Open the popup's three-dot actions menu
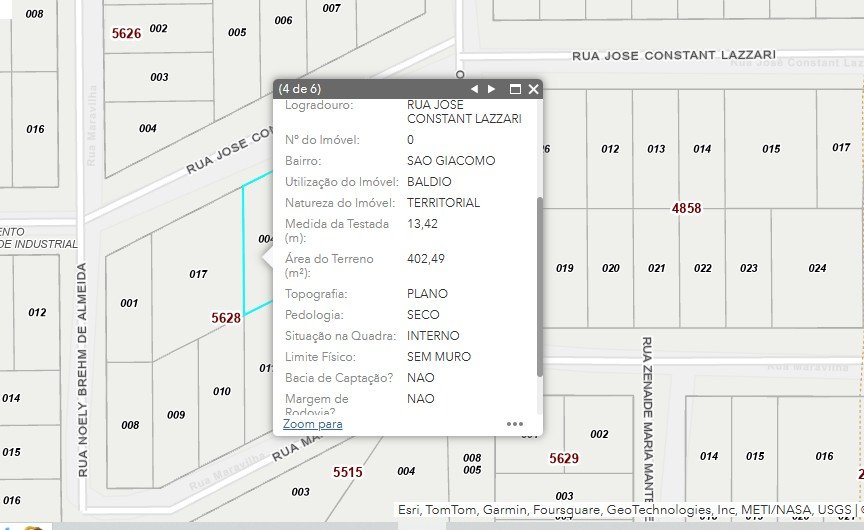 pyautogui.click(x=515, y=424)
